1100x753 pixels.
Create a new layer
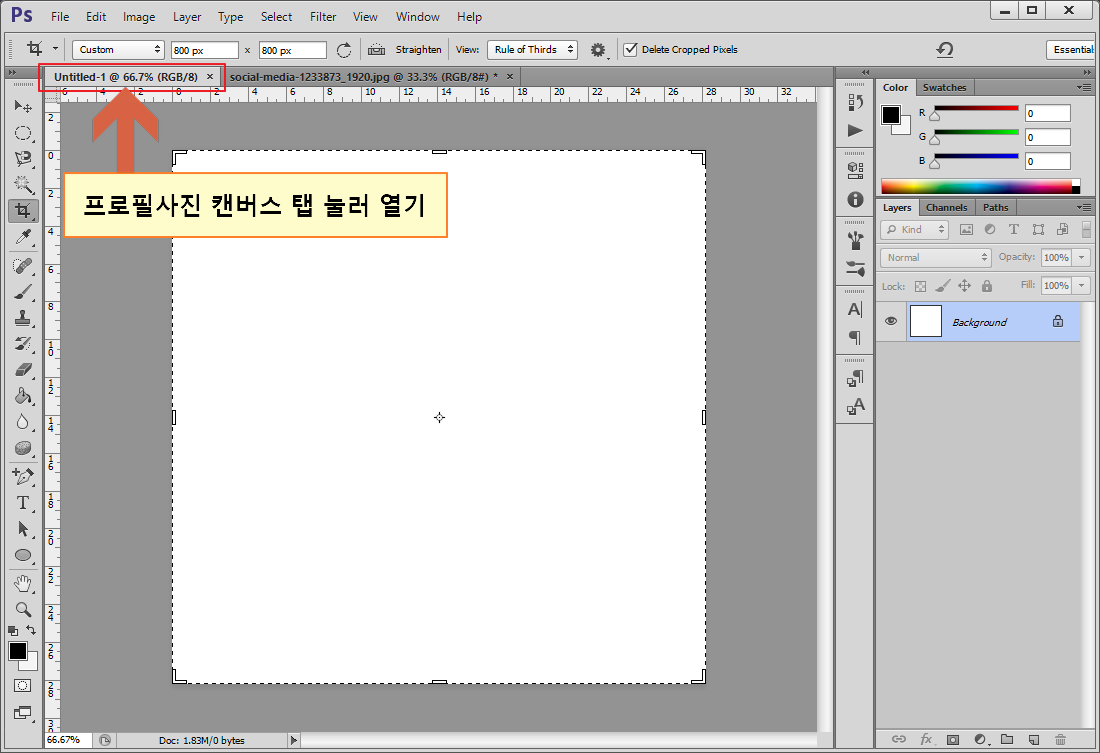point(1033,739)
